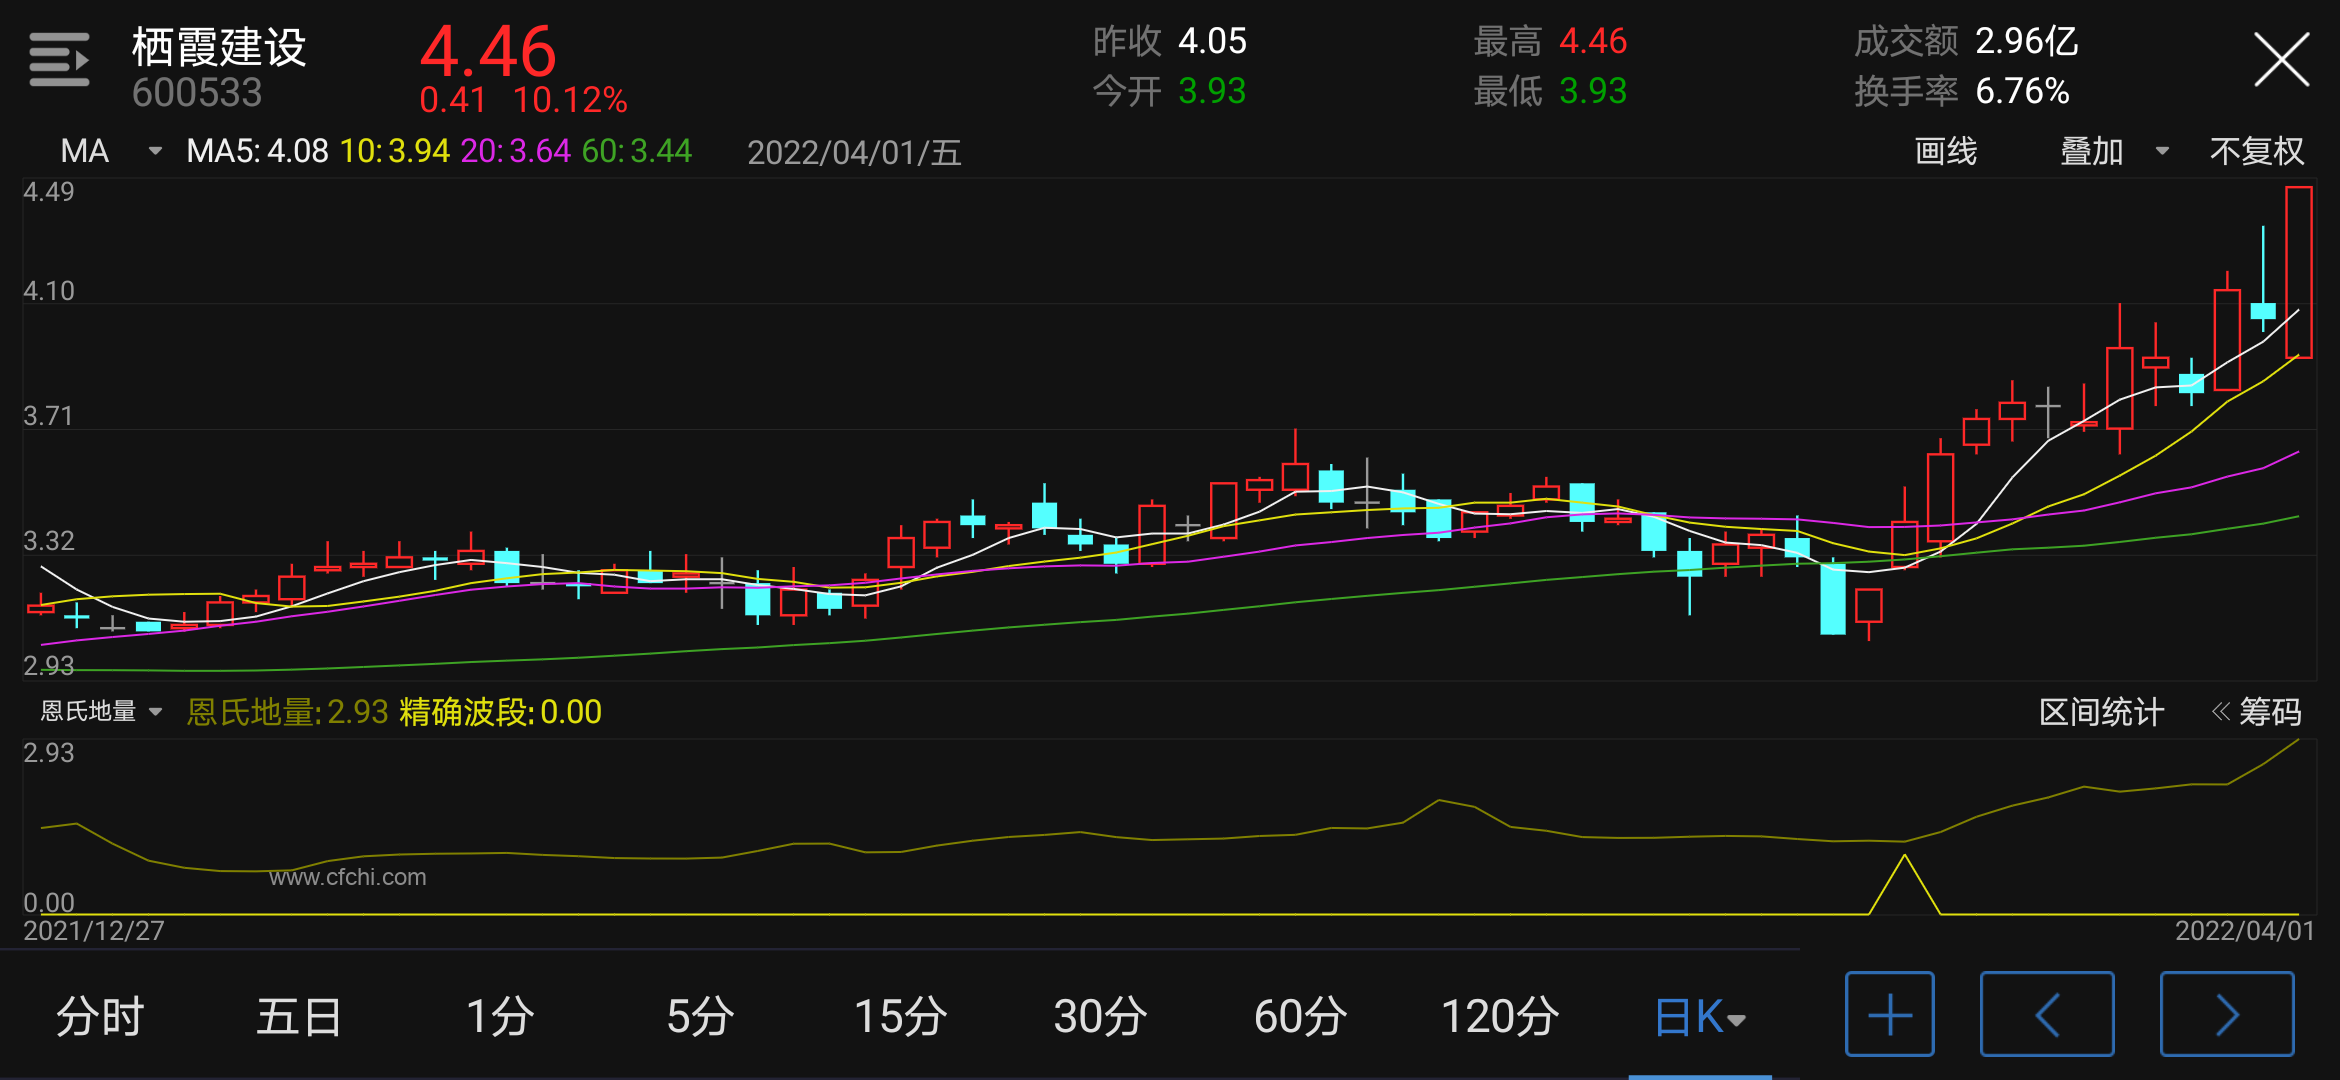Activate the 画线 drawing tool
The height and width of the screenshot is (1080, 2340).
click(x=1945, y=151)
